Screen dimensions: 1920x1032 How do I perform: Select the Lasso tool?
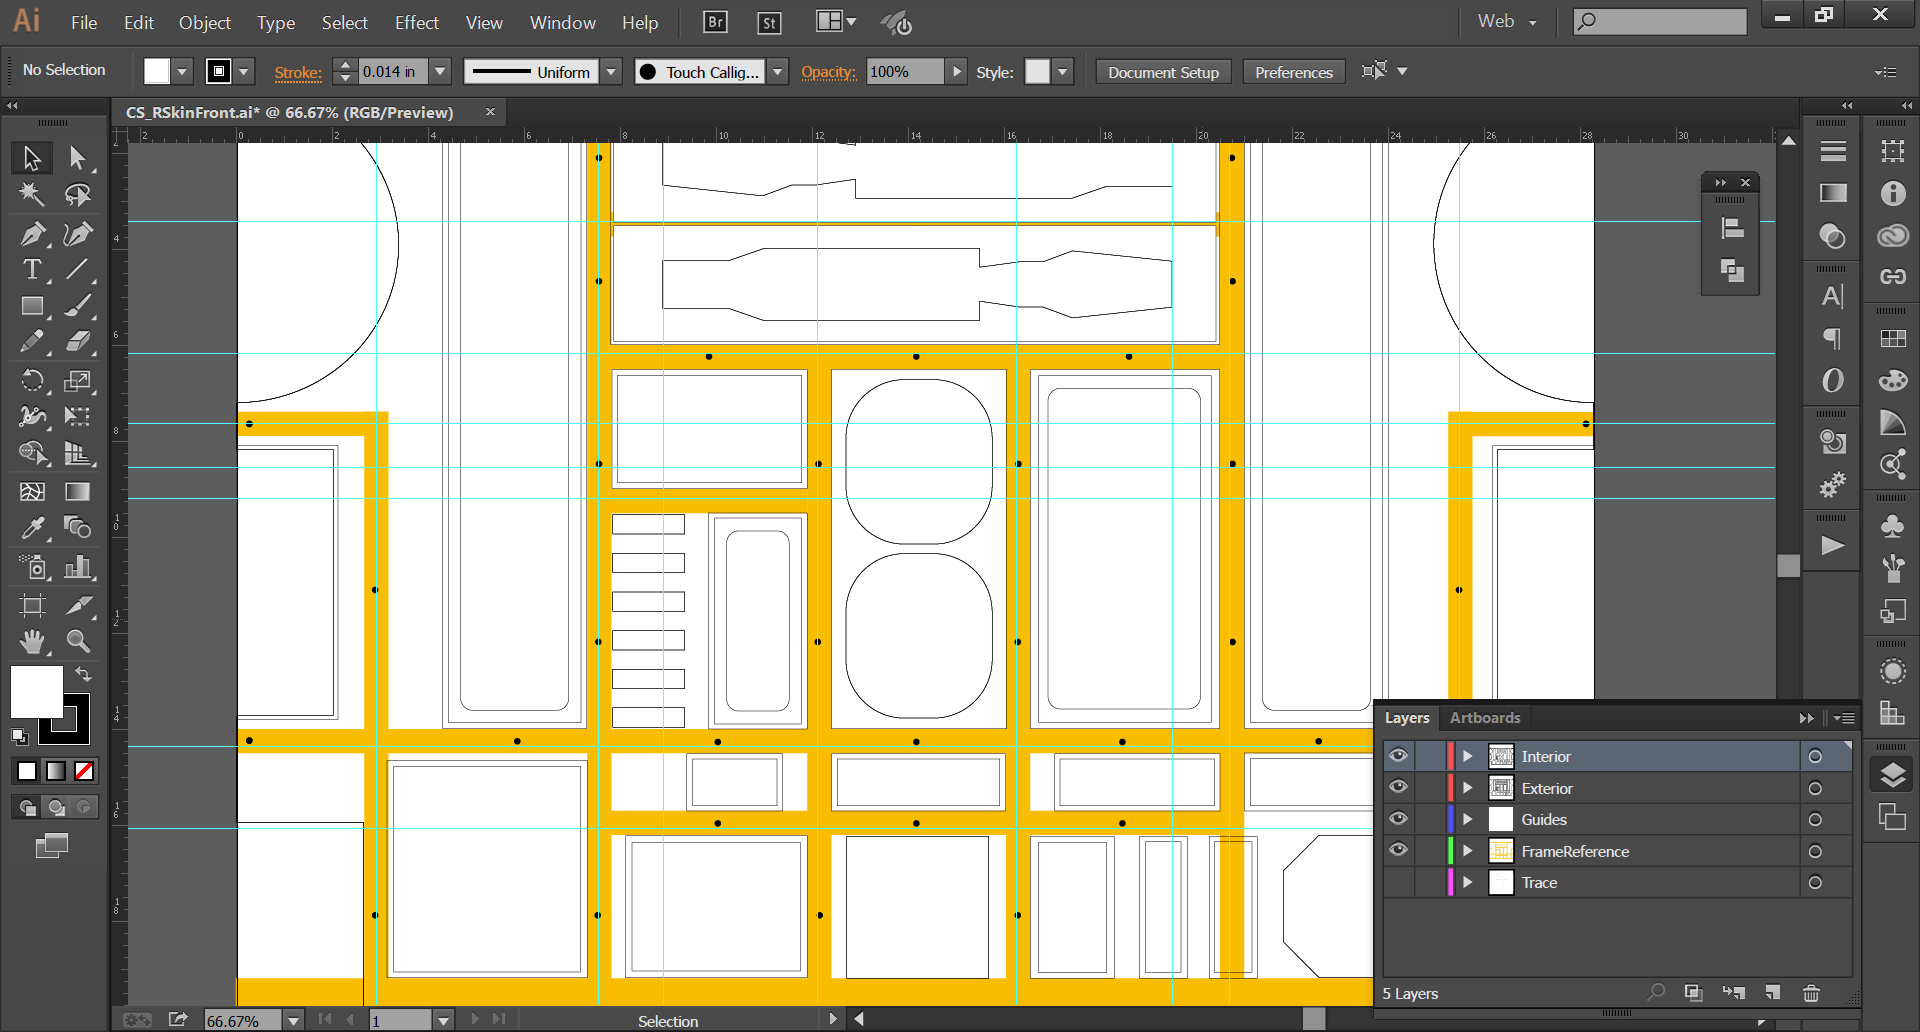click(77, 194)
